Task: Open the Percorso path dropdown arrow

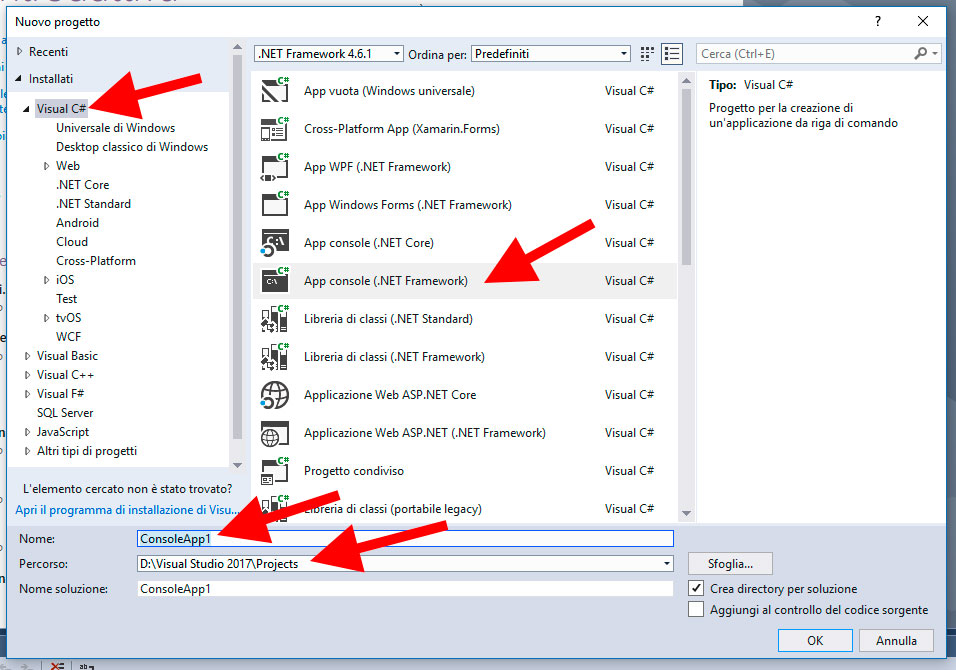Action: click(666, 563)
